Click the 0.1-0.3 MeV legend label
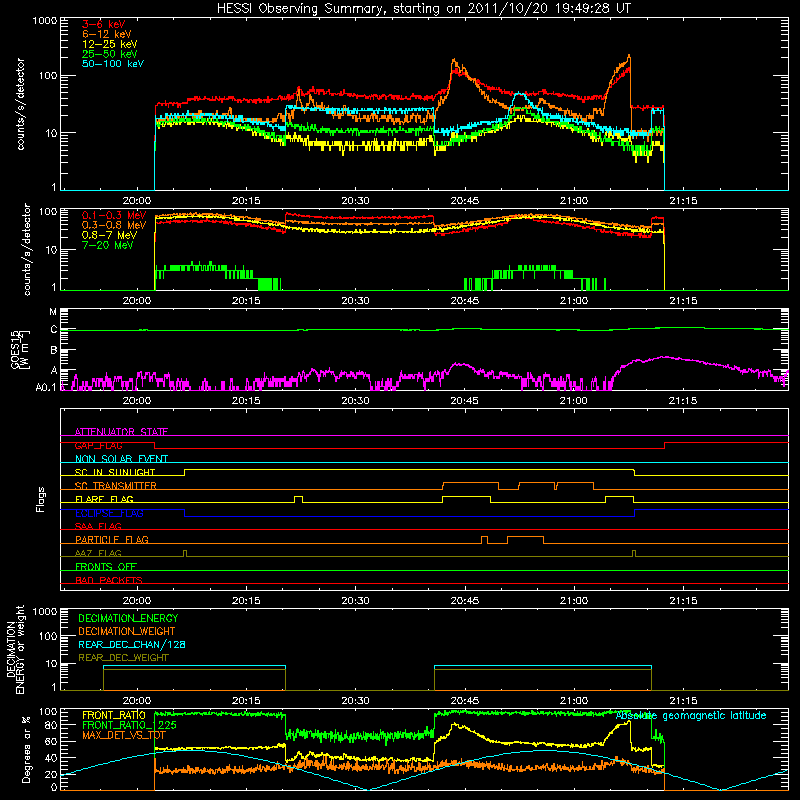The height and width of the screenshot is (800, 800). (114, 215)
